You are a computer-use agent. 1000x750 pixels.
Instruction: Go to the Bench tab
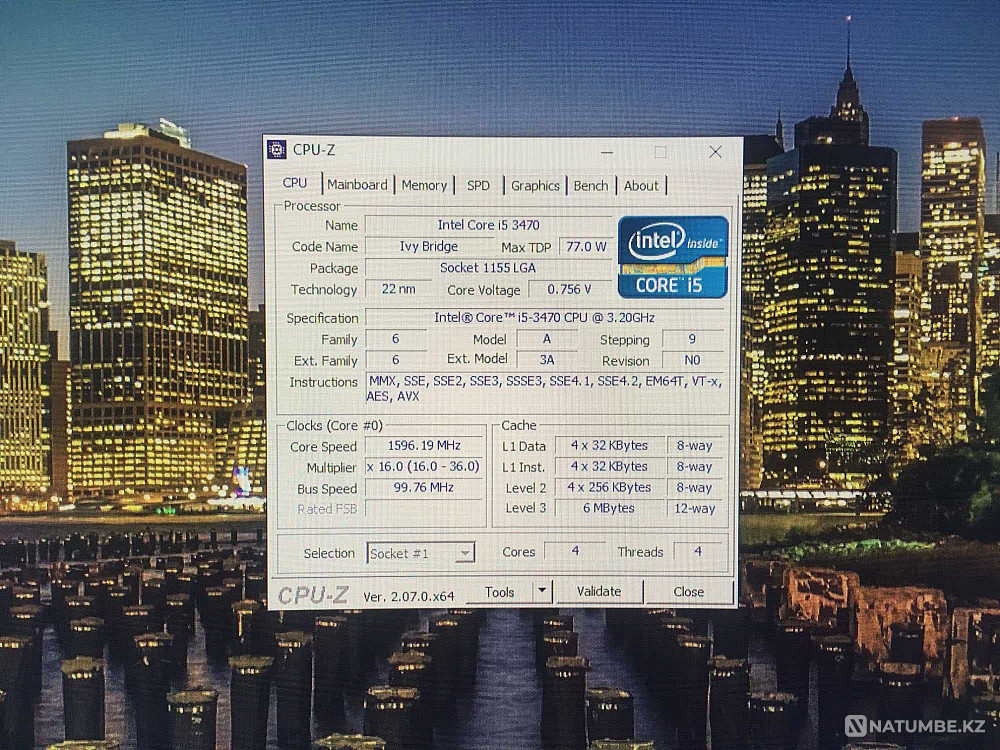591,186
